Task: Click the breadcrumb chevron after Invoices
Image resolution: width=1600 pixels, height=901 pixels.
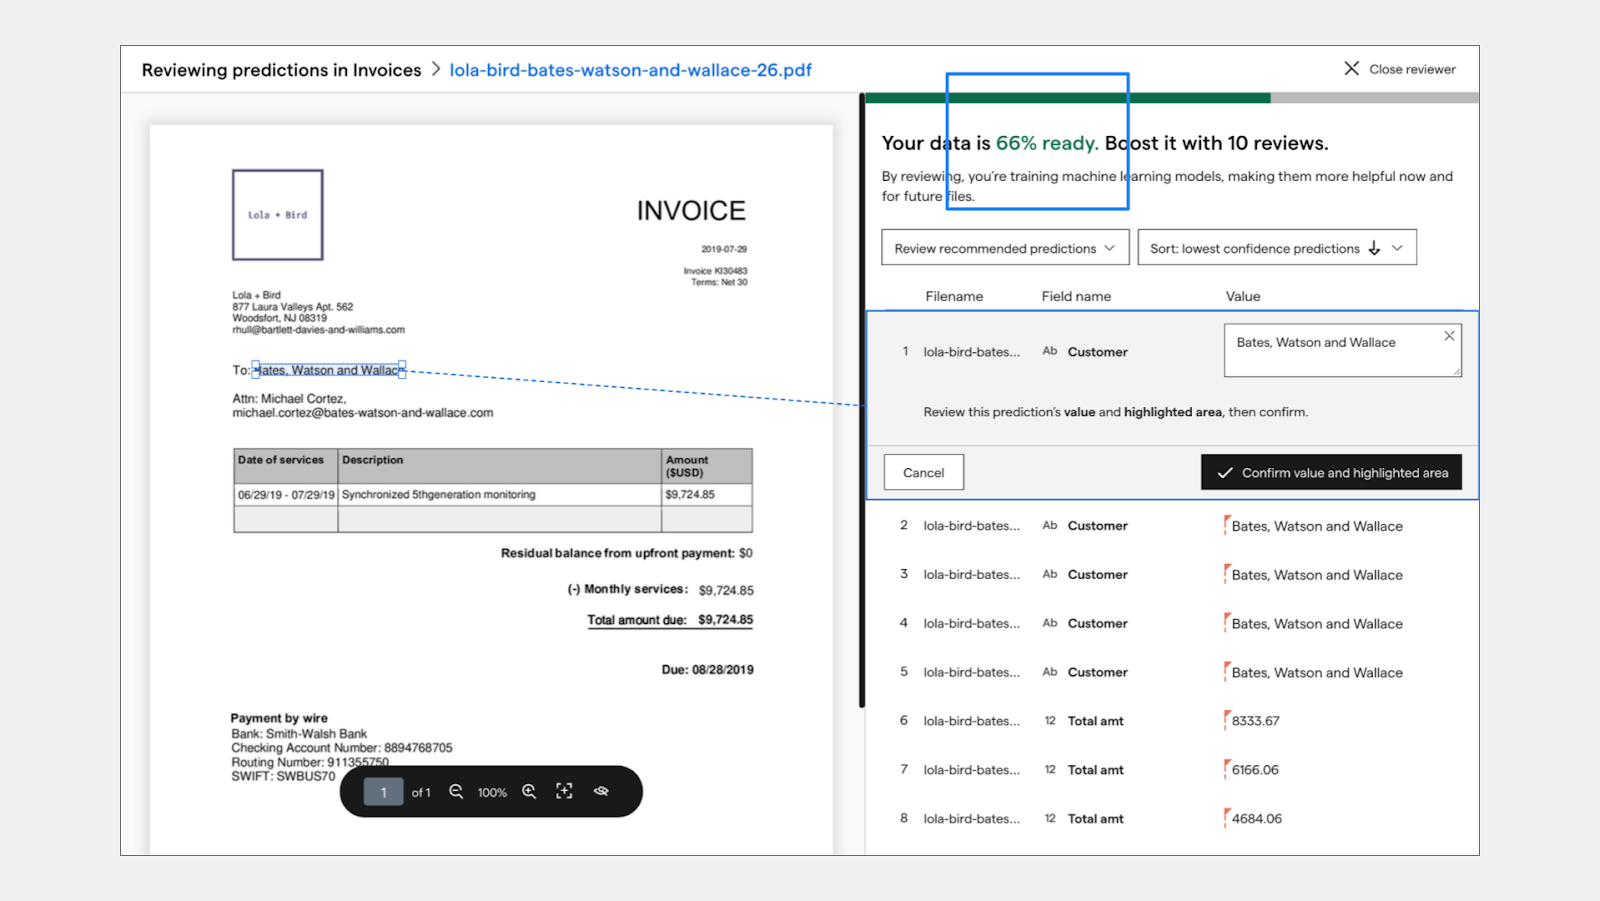Action: 436,69
